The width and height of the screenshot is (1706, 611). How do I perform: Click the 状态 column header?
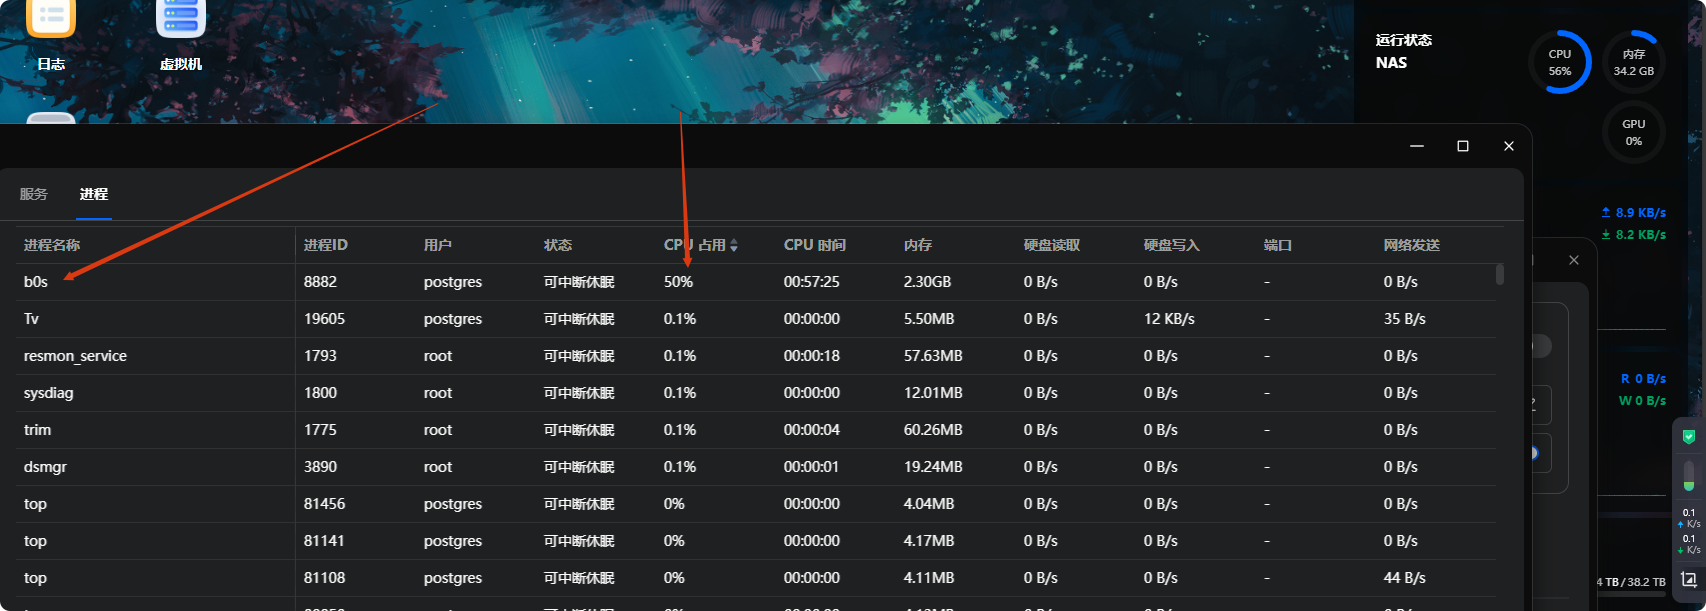[x=558, y=245]
